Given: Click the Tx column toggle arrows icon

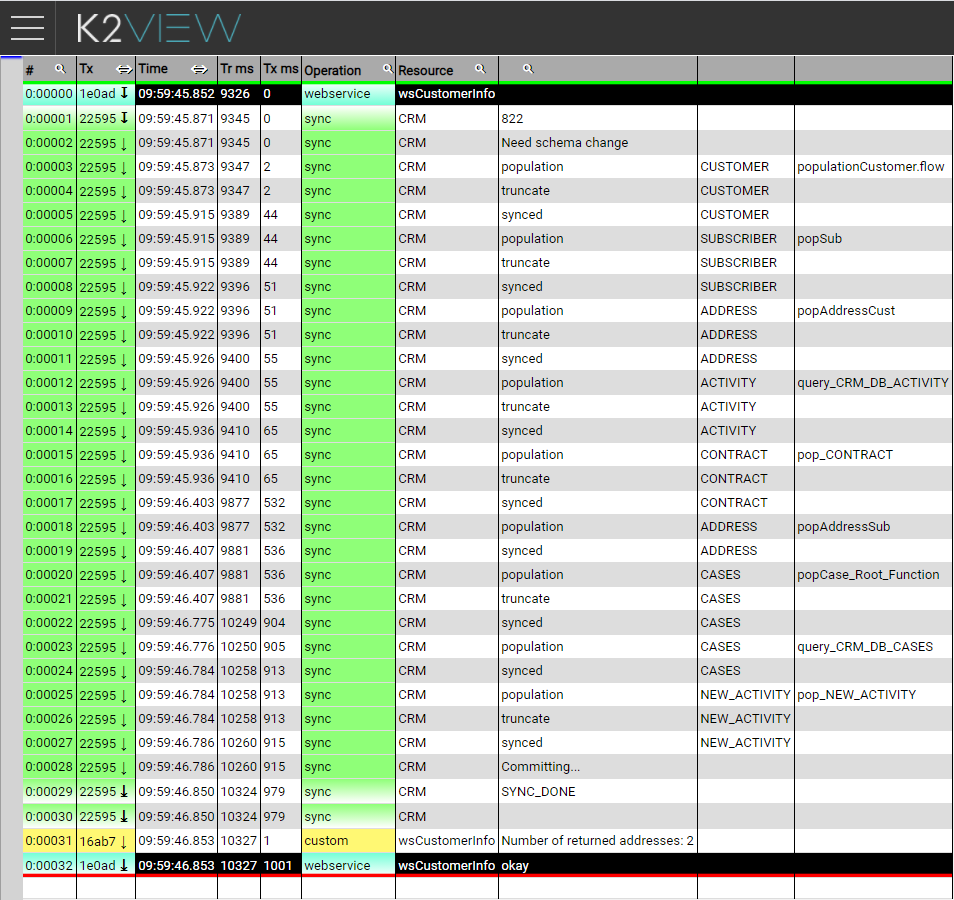Looking at the screenshot, I should click(x=124, y=69).
